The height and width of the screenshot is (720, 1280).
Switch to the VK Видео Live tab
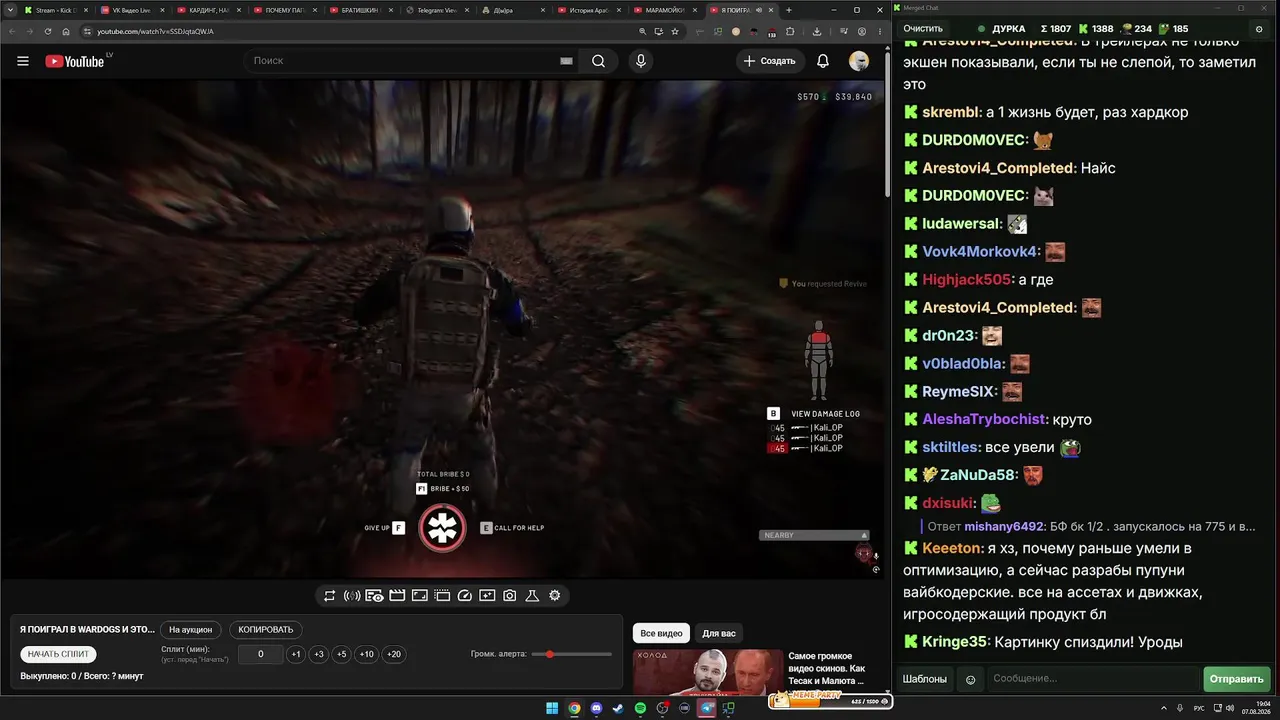point(134,10)
